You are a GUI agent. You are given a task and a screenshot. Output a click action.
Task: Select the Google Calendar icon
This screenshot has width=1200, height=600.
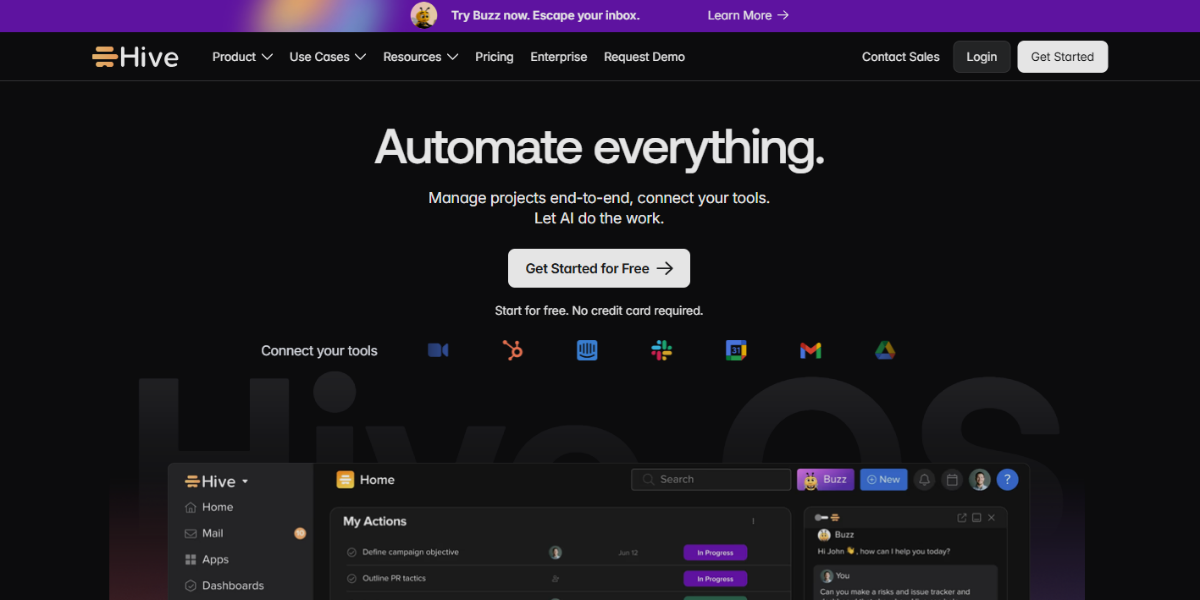[x=736, y=350]
